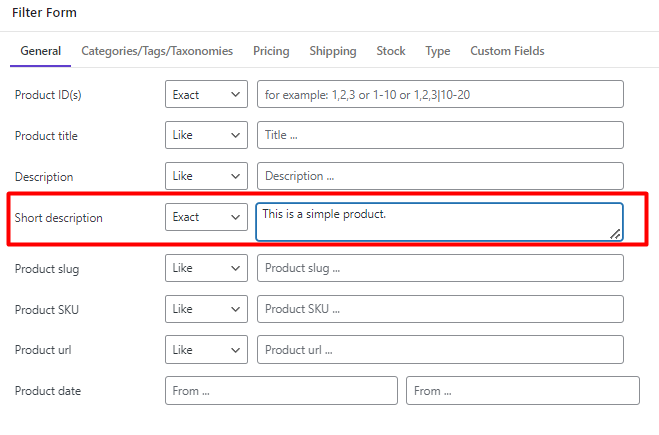The image size is (659, 435).
Task: Open the Custom Fields tab
Action: [x=507, y=51]
